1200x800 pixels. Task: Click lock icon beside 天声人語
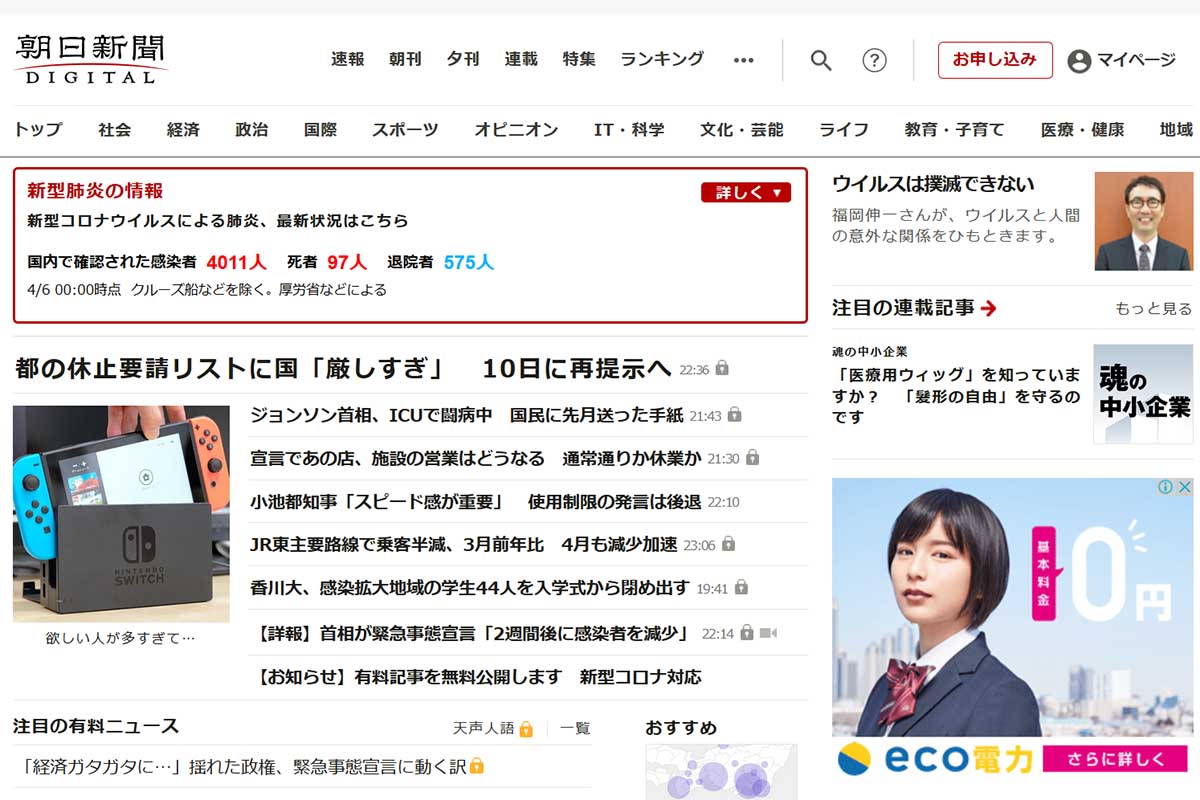tap(526, 729)
